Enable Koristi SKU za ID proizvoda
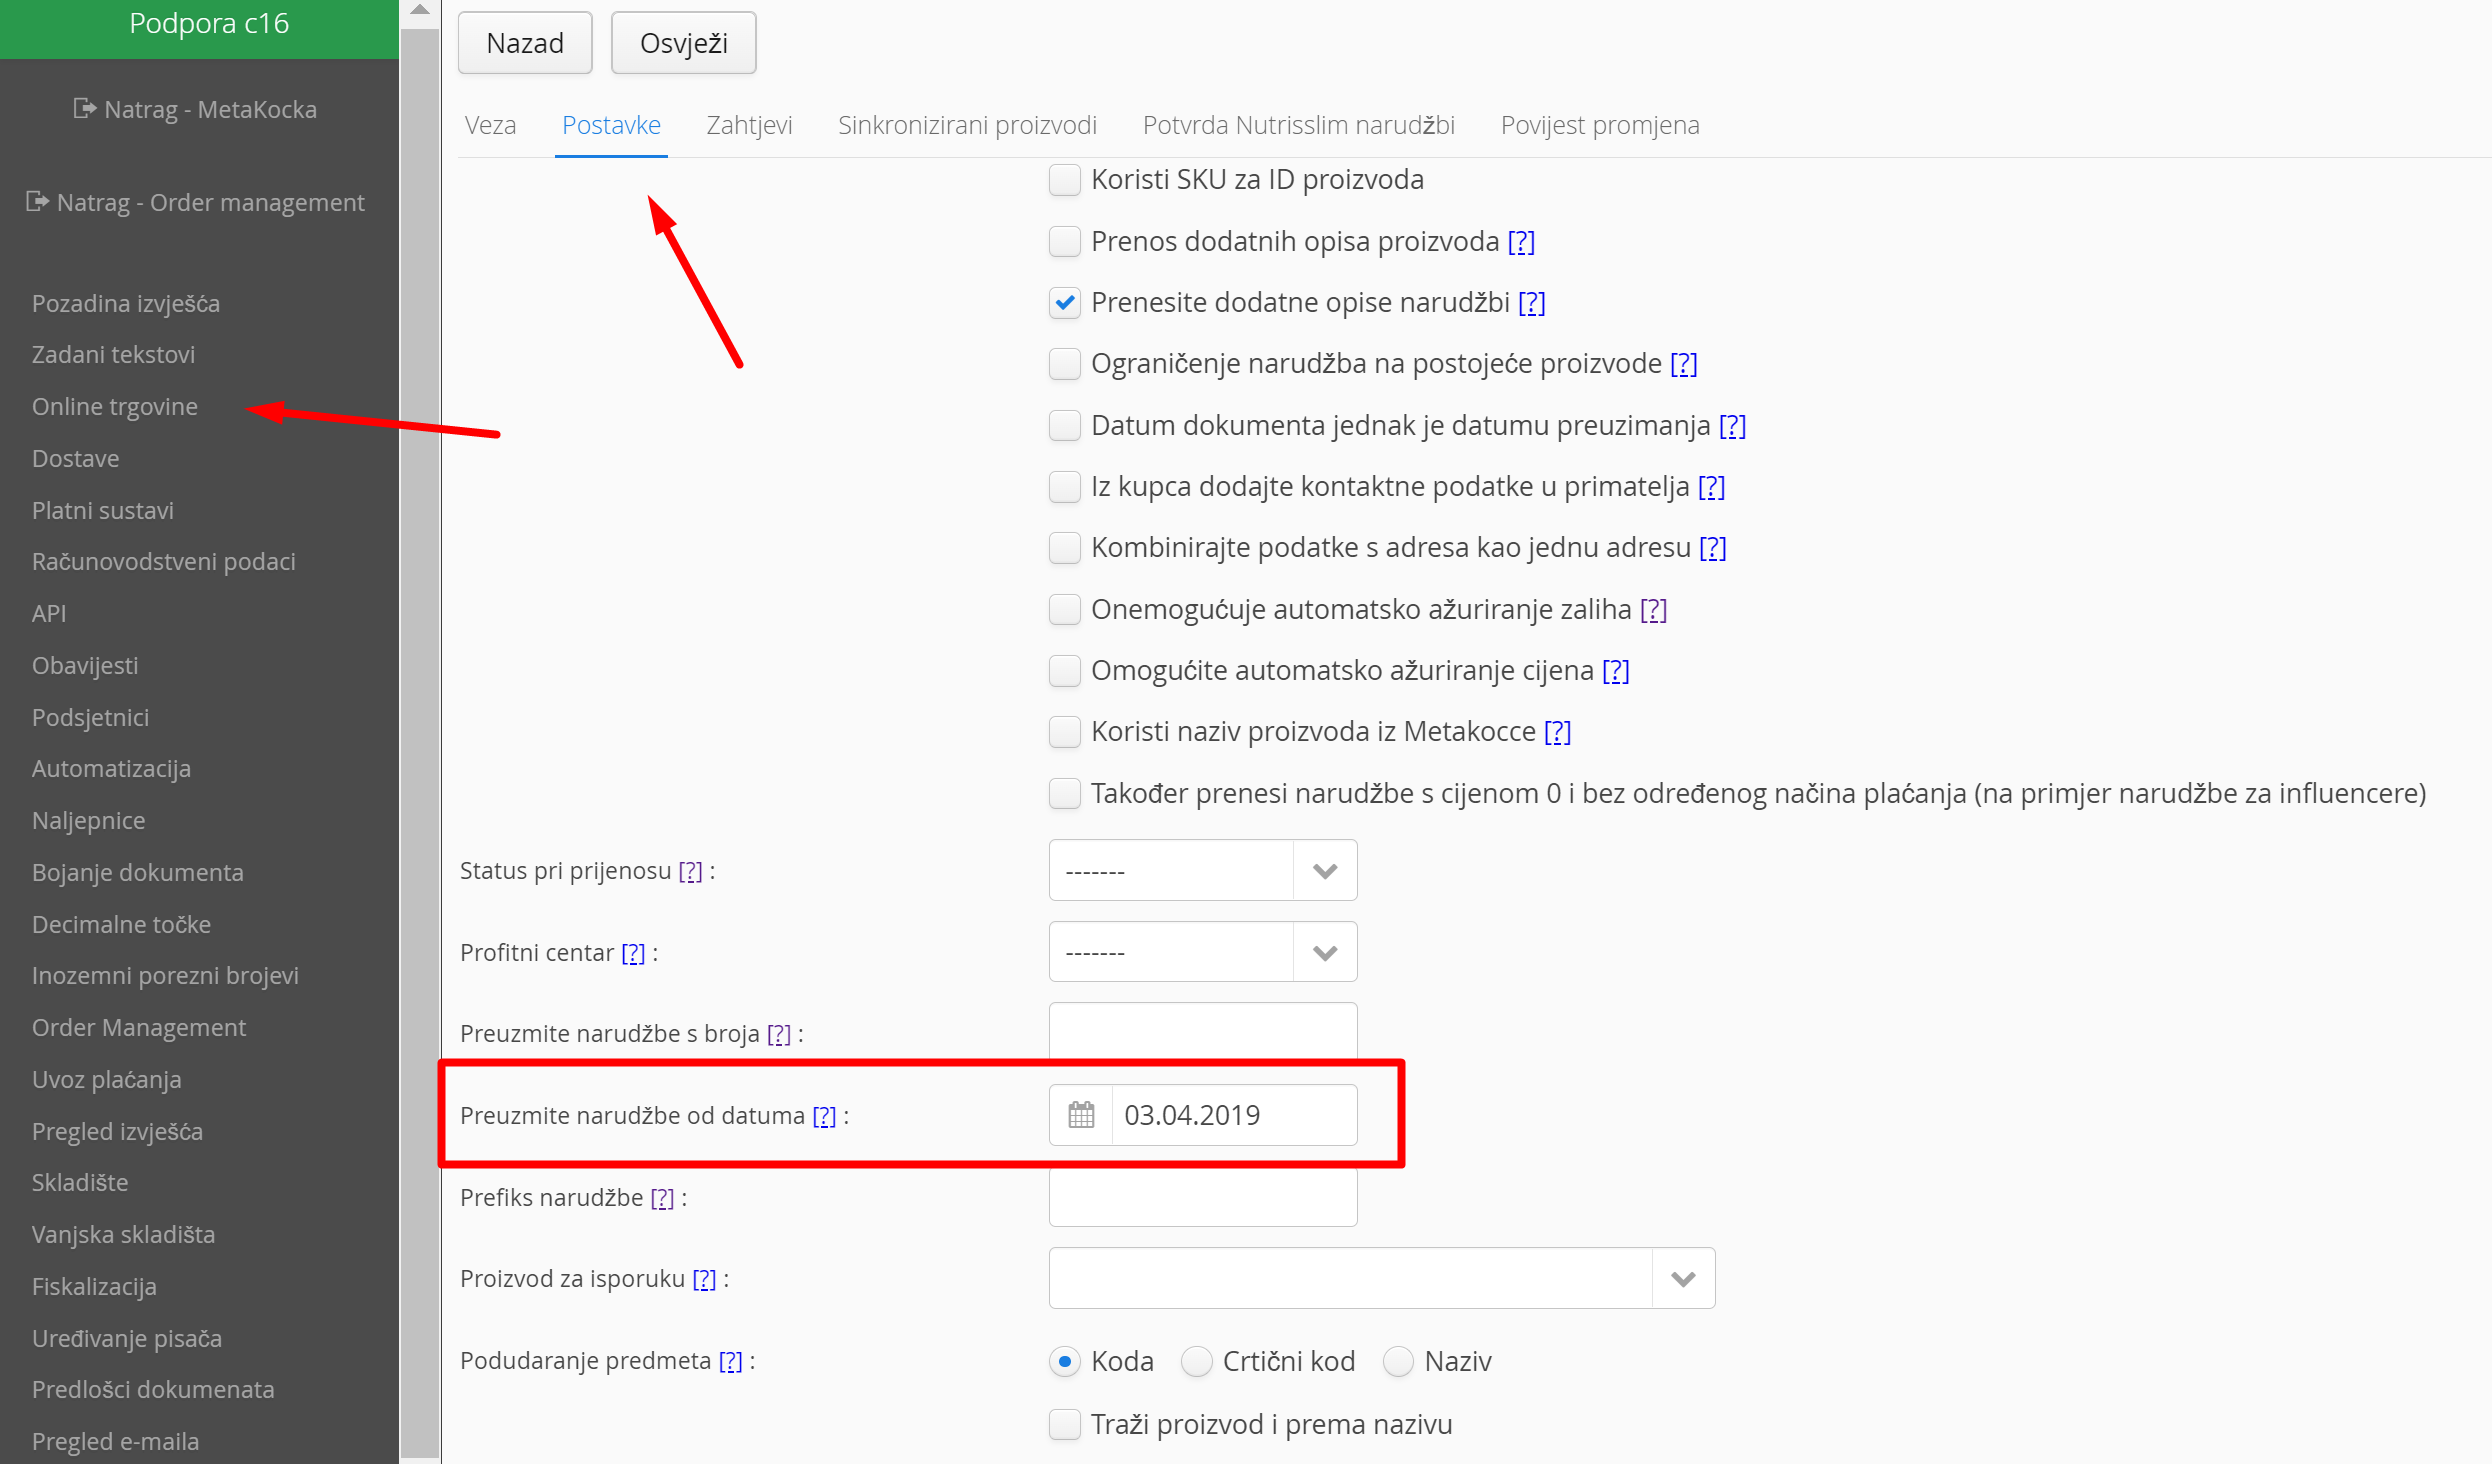Screen dimensions: 2492x1464 click(1065, 180)
